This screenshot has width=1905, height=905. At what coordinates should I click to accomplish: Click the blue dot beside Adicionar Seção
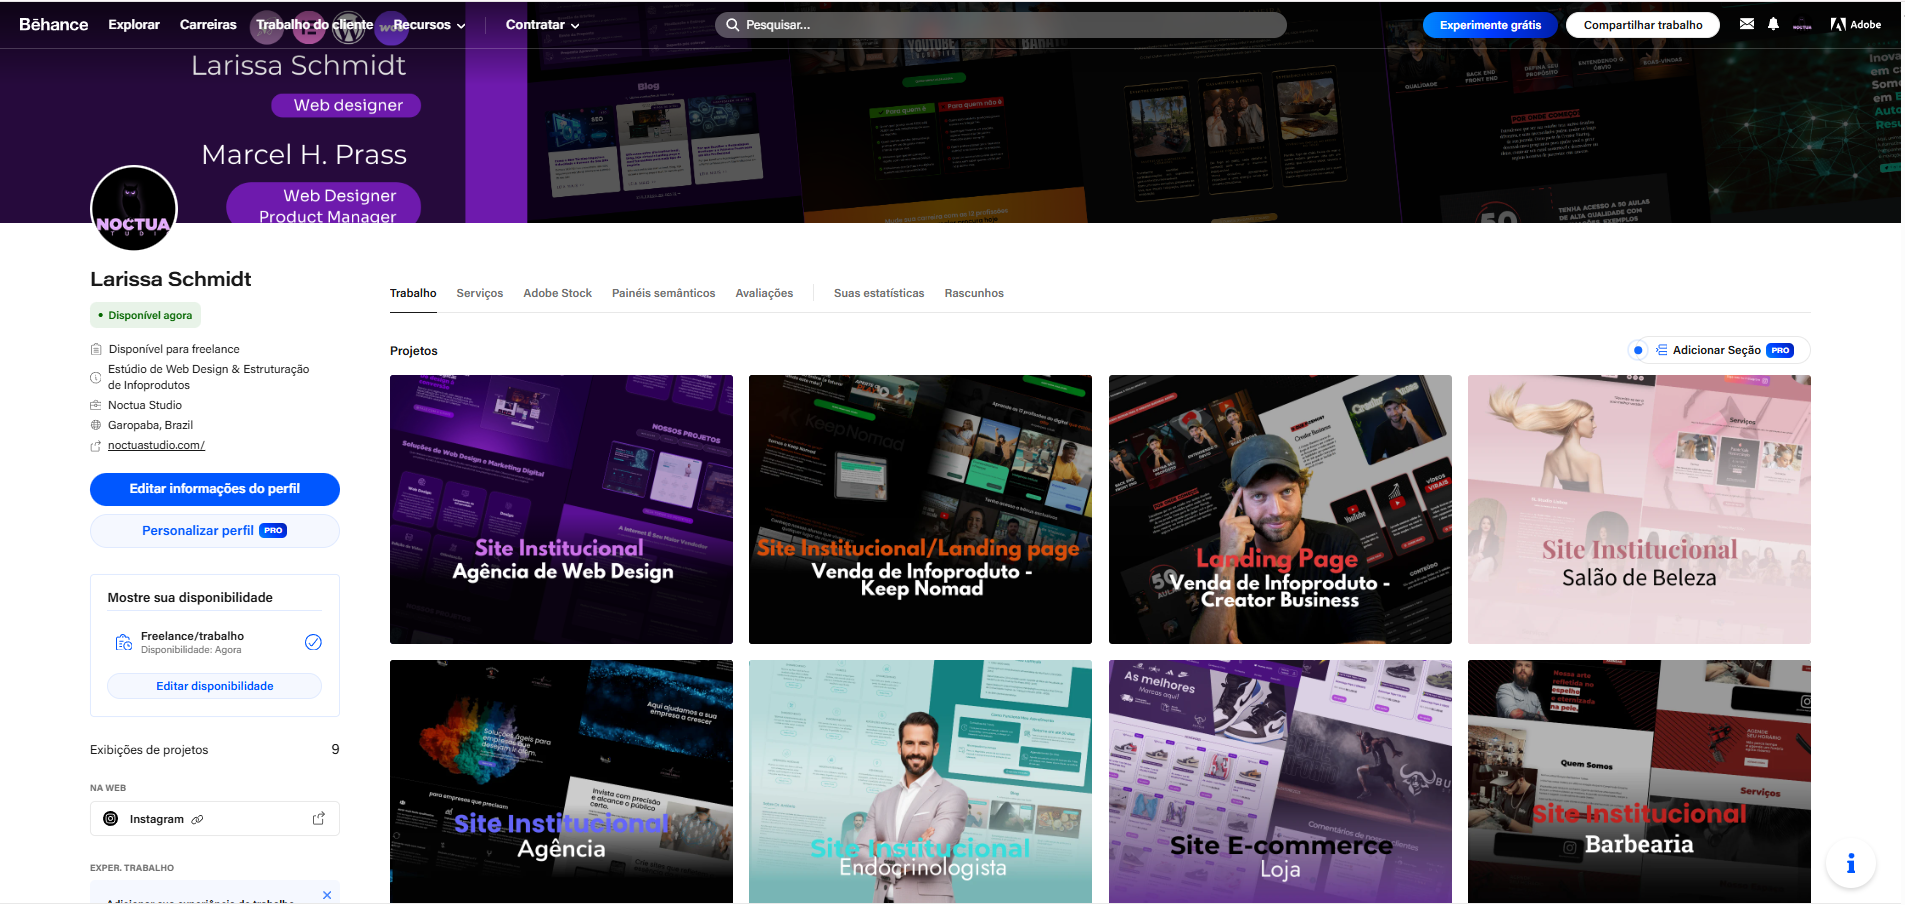pos(1638,350)
